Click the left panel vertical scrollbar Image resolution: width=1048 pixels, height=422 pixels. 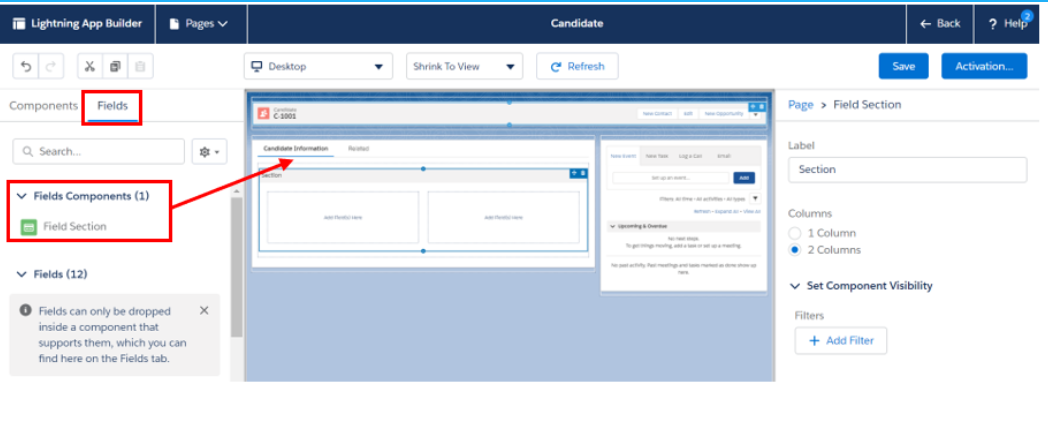236,268
